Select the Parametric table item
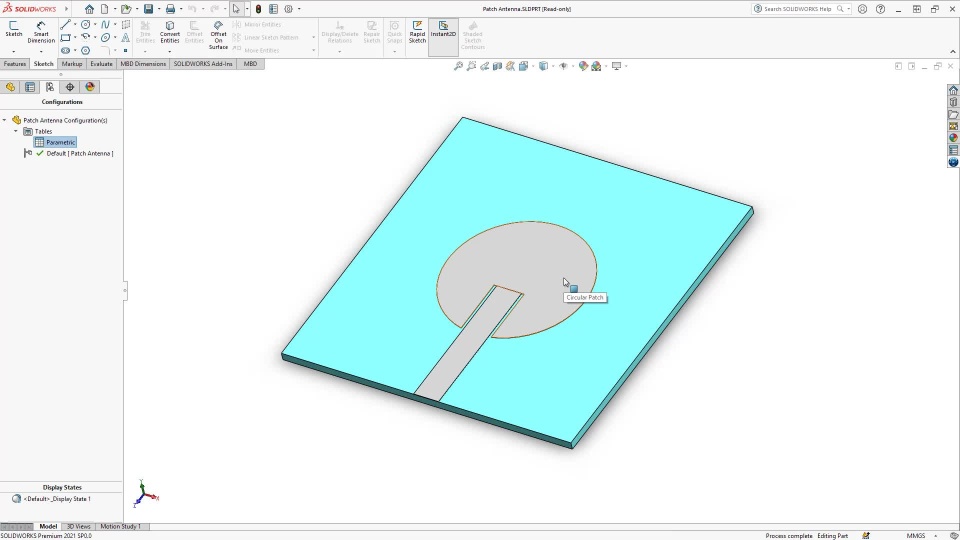This screenshot has width=960, height=540. point(55,142)
